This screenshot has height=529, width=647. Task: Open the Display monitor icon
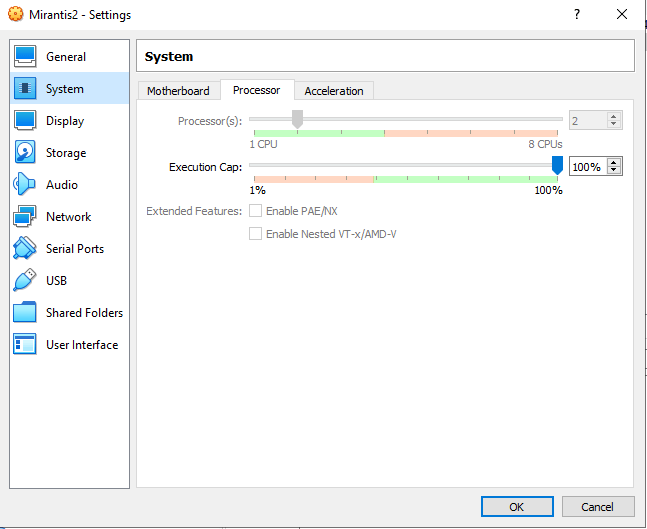pyautogui.click(x=25, y=121)
